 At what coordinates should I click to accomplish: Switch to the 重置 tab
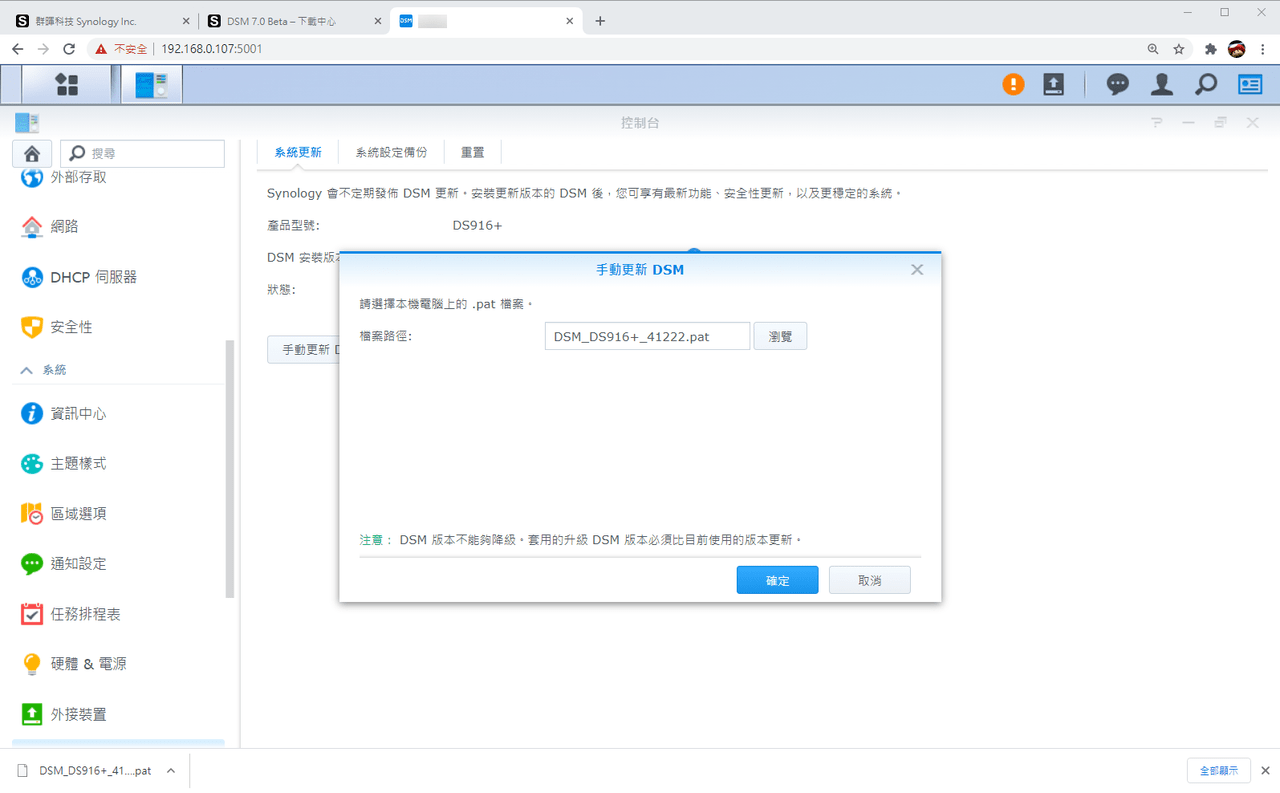(473, 152)
